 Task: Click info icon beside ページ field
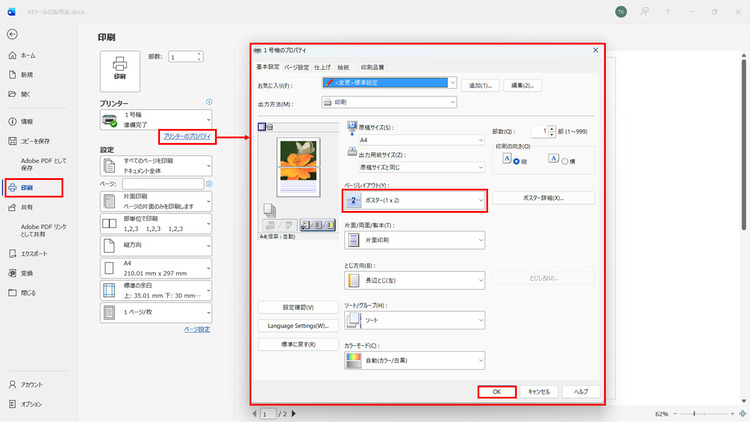click(209, 184)
